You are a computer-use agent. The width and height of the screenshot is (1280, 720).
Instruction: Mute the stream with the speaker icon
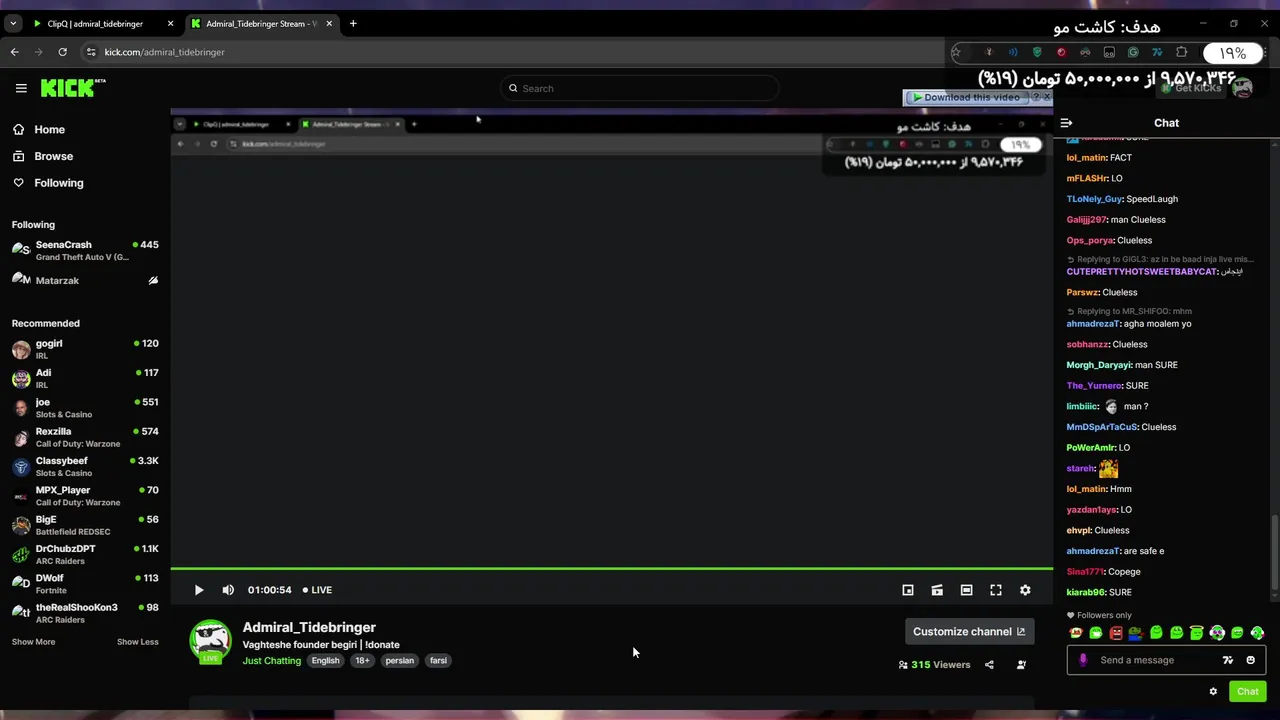(228, 590)
